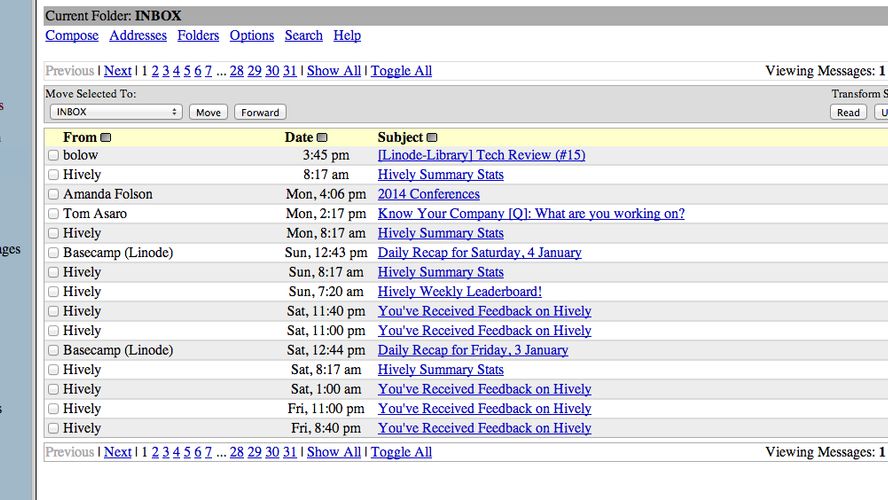Tick the checkbox for bolow's message

click(x=53, y=155)
